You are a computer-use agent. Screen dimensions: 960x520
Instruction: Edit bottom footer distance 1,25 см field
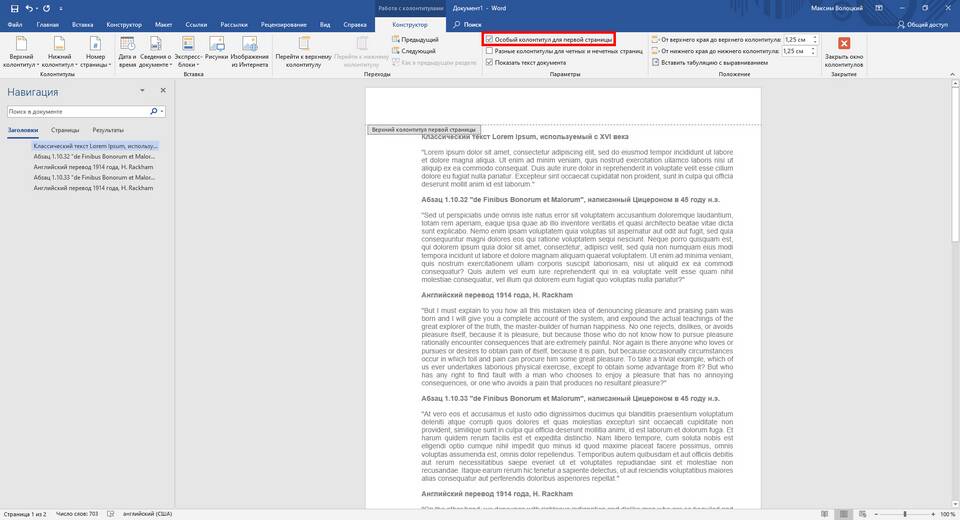(796, 51)
